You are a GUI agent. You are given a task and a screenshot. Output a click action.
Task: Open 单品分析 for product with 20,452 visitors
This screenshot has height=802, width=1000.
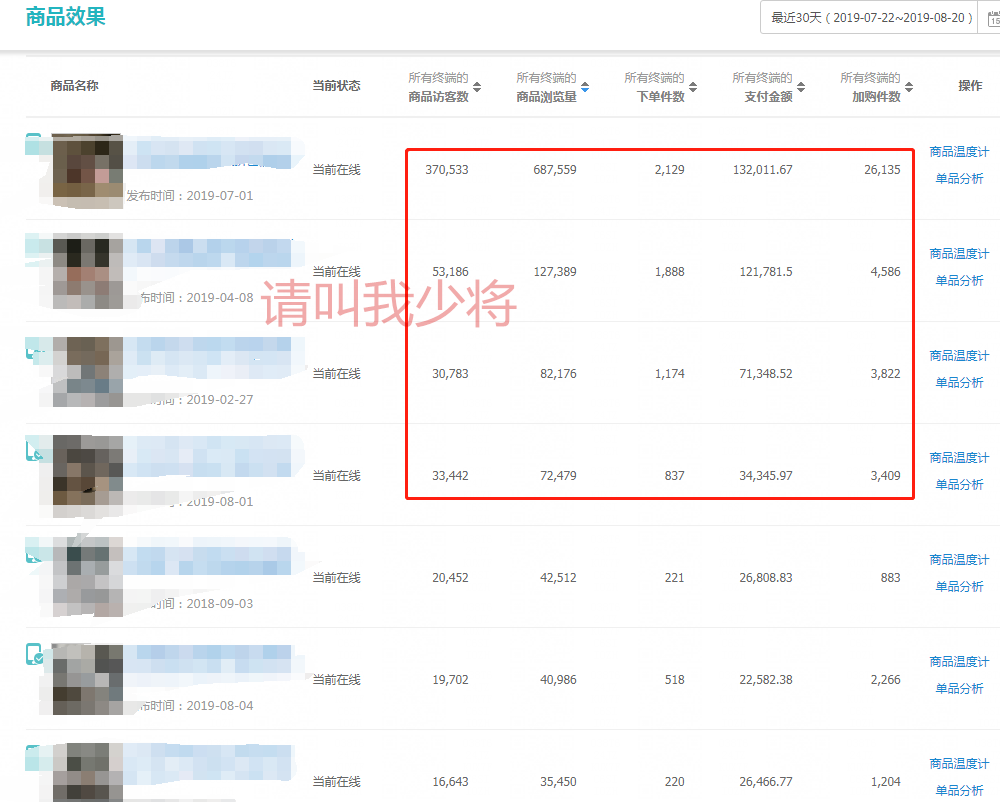point(959,587)
